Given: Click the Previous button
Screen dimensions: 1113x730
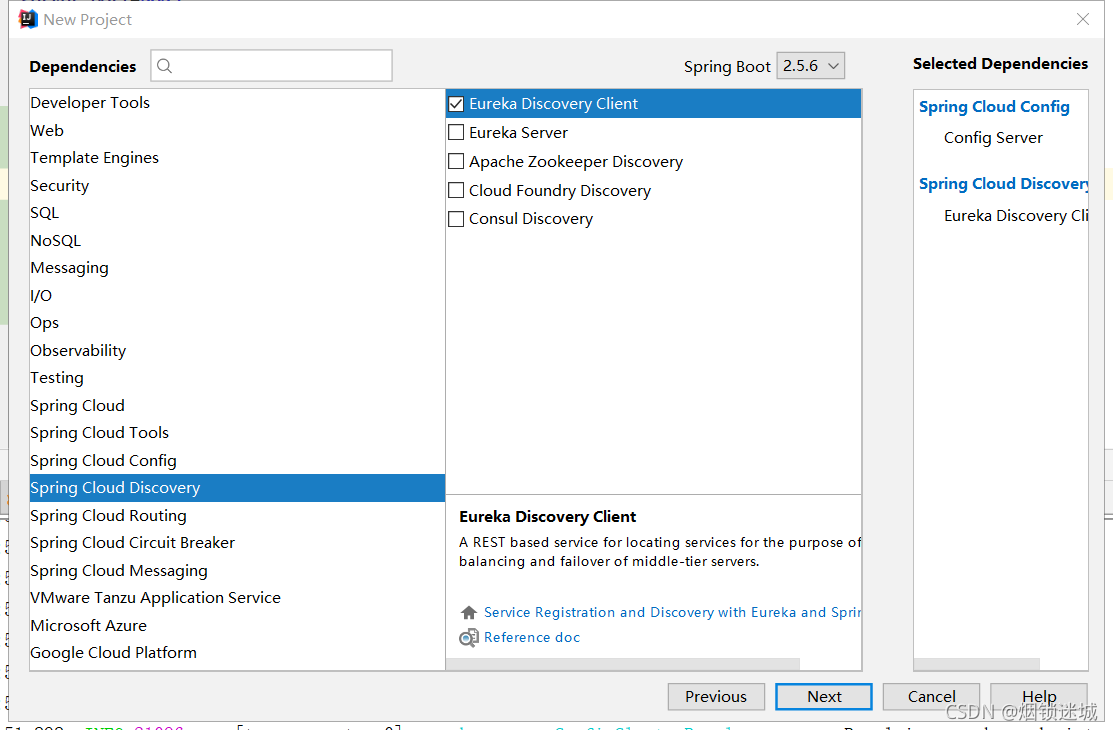Looking at the screenshot, I should coord(716,696).
